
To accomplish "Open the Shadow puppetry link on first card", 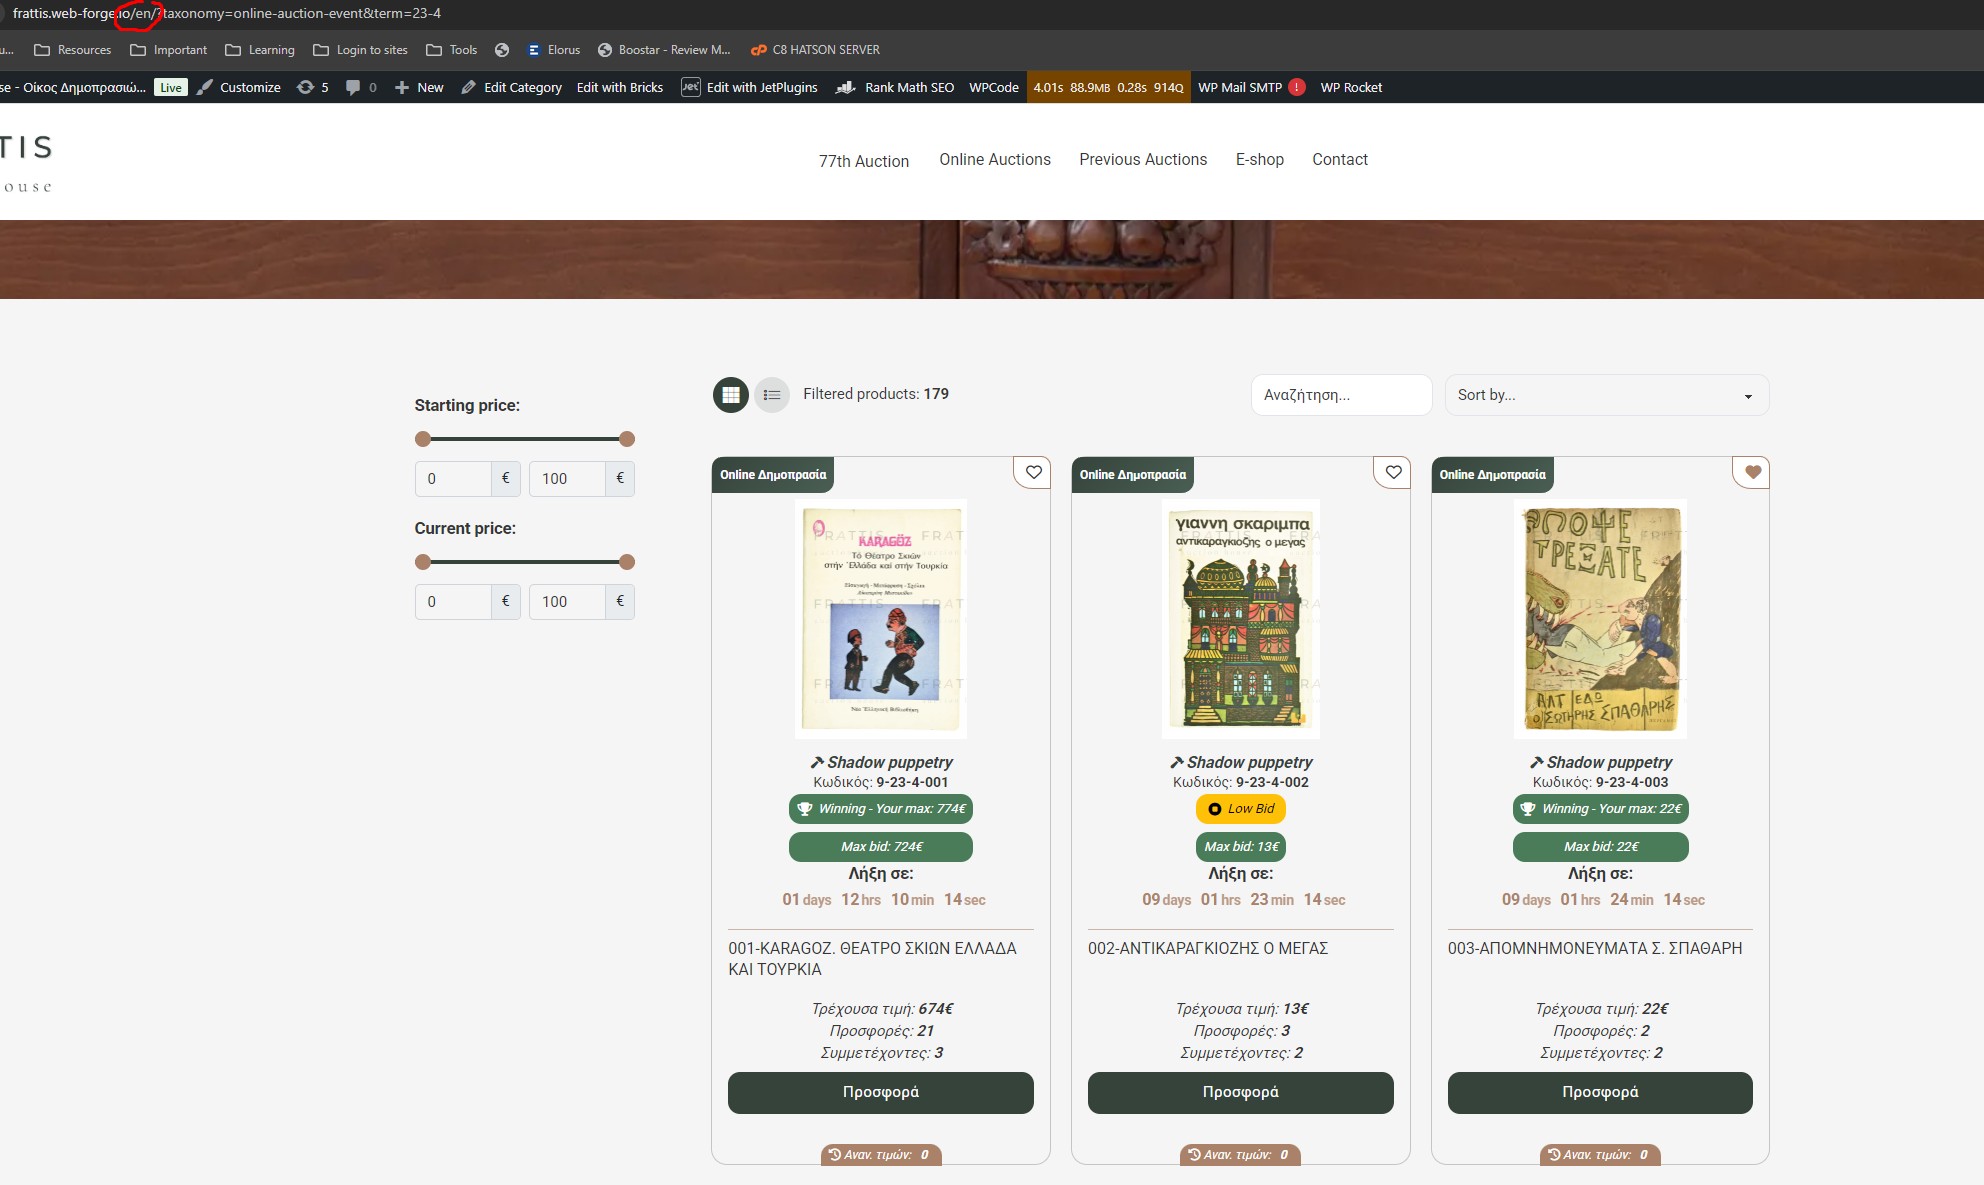I will coord(889,762).
